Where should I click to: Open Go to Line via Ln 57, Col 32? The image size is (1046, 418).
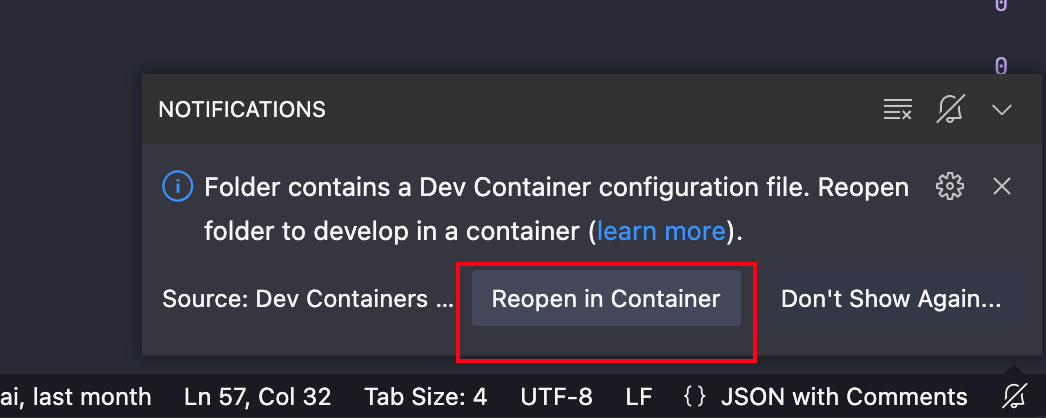[x=257, y=397]
